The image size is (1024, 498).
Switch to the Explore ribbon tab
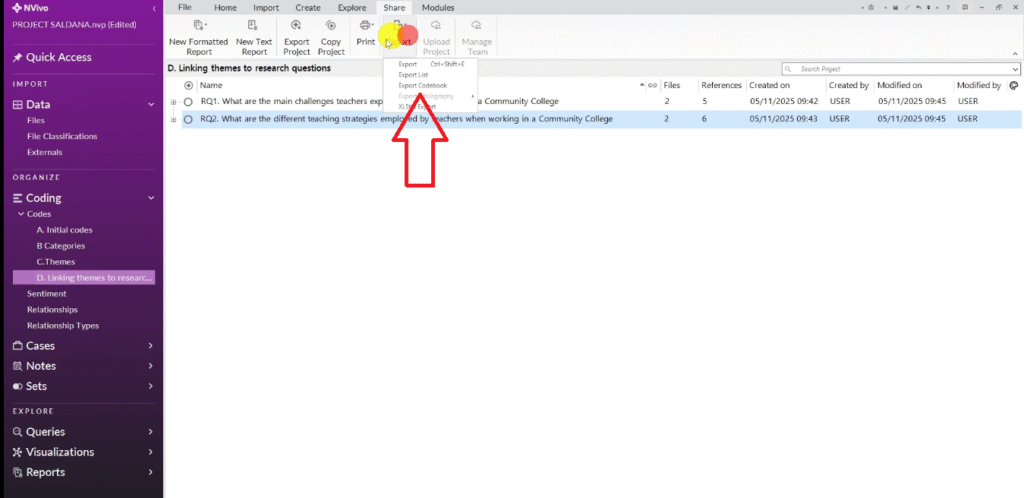pyautogui.click(x=352, y=7)
